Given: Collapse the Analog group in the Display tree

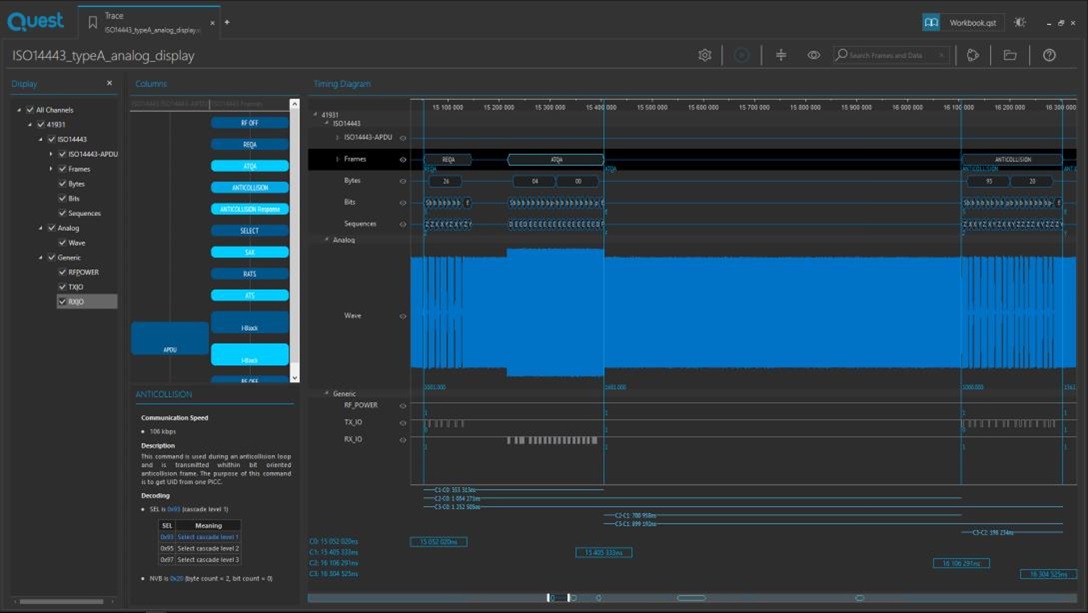Looking at the screenshot, I should click(x=41, y=228).
